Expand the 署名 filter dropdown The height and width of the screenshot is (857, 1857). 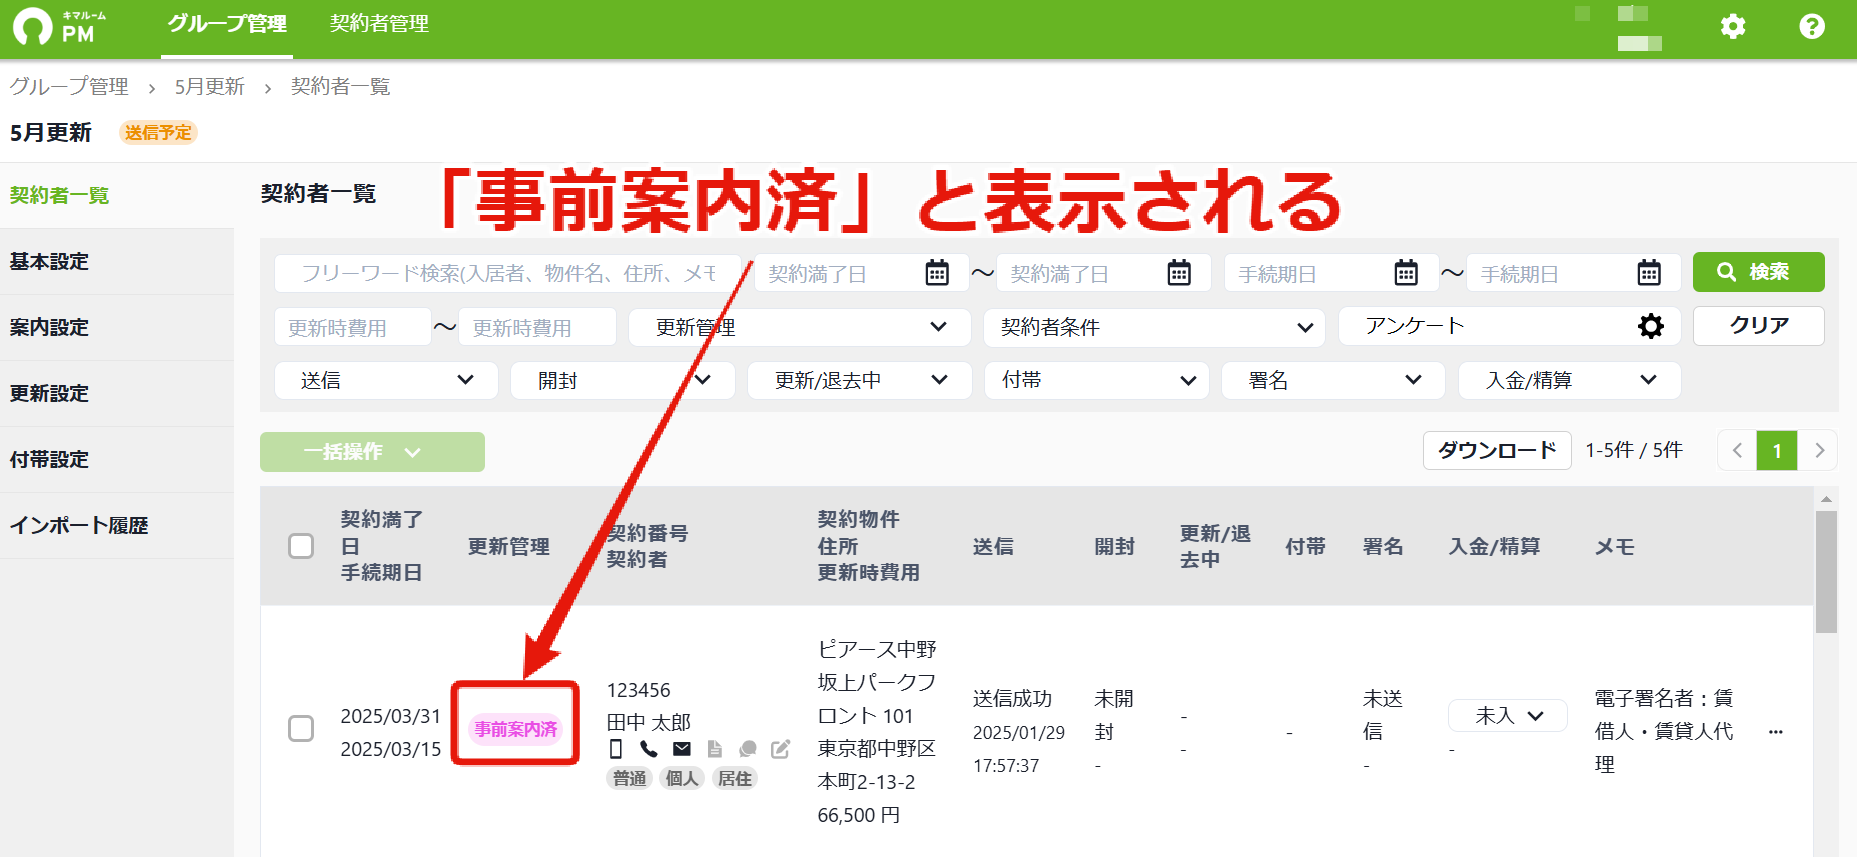[x=1333, y=380]
